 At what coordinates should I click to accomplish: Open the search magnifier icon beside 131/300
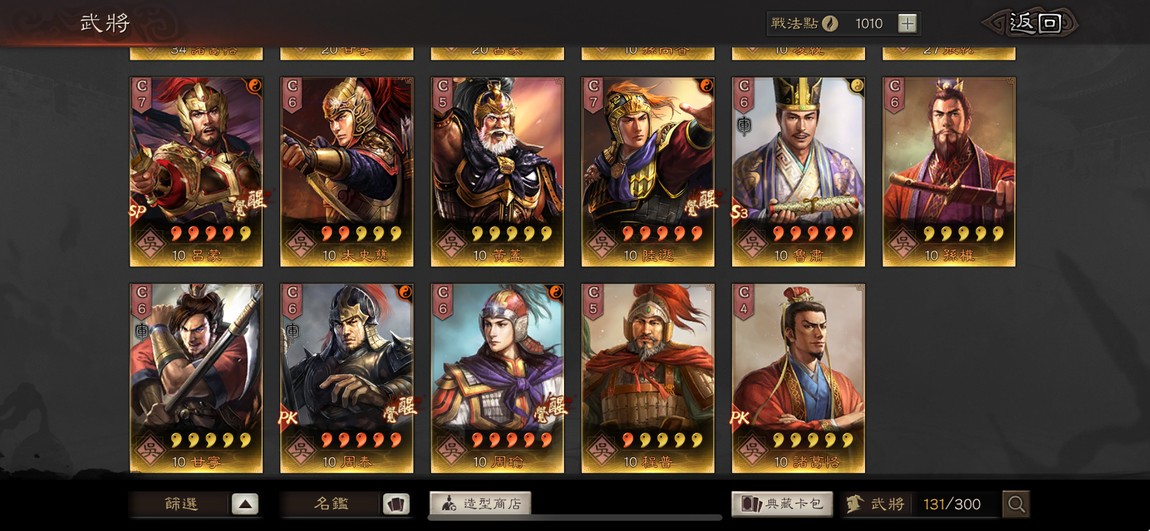pyautogui.click(x=1016, y=504)
